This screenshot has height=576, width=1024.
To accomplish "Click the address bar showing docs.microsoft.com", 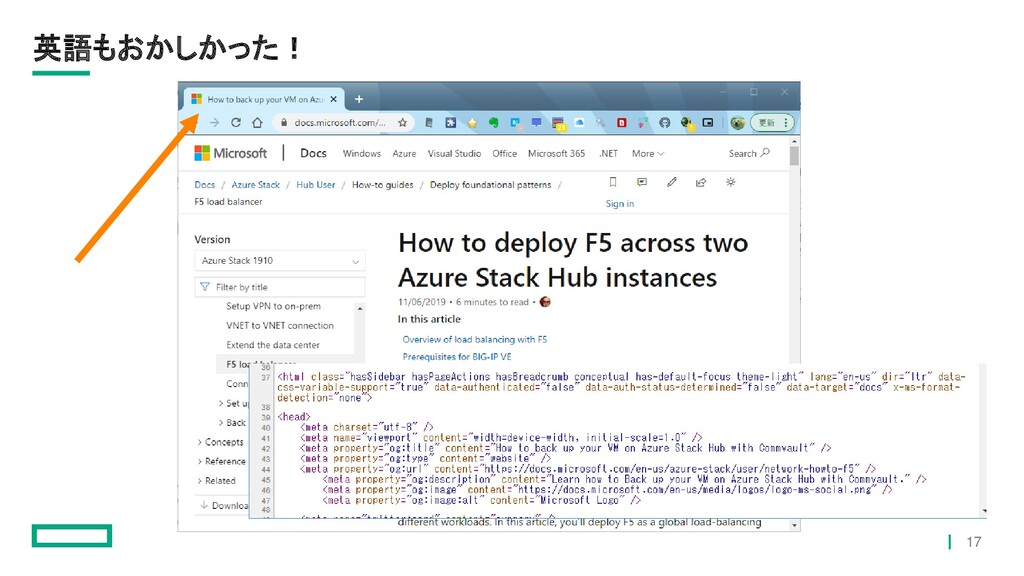I will tap(340, 122).
